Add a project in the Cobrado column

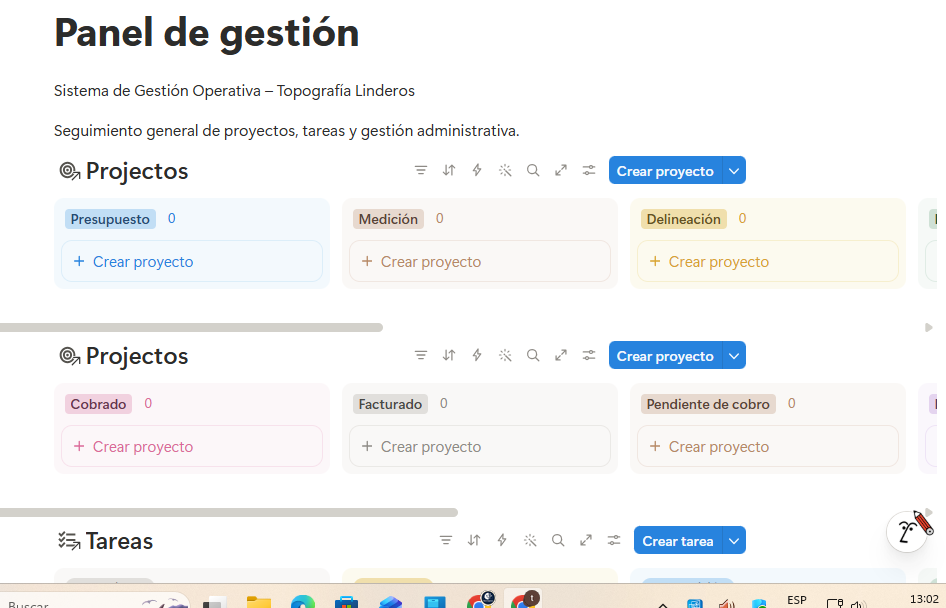(192, 446)
